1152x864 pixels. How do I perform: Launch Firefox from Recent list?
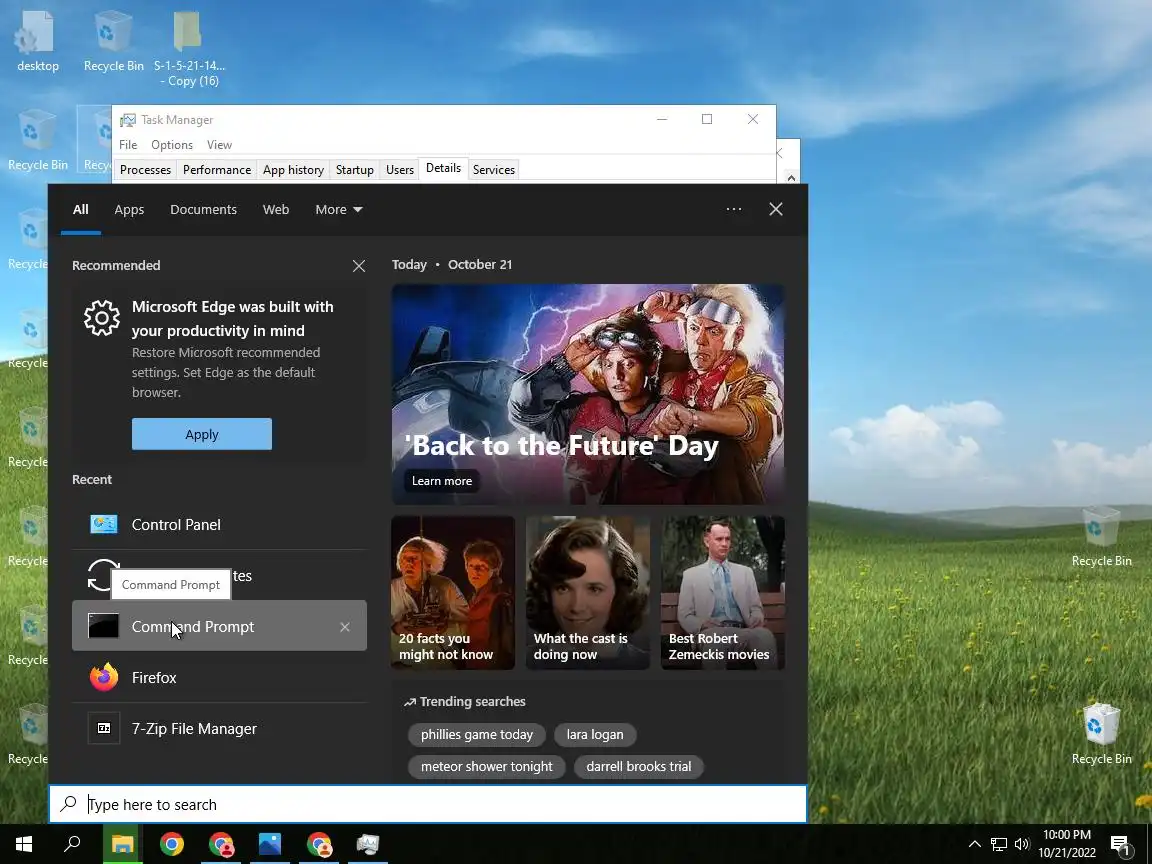click(x=219, y=677)
